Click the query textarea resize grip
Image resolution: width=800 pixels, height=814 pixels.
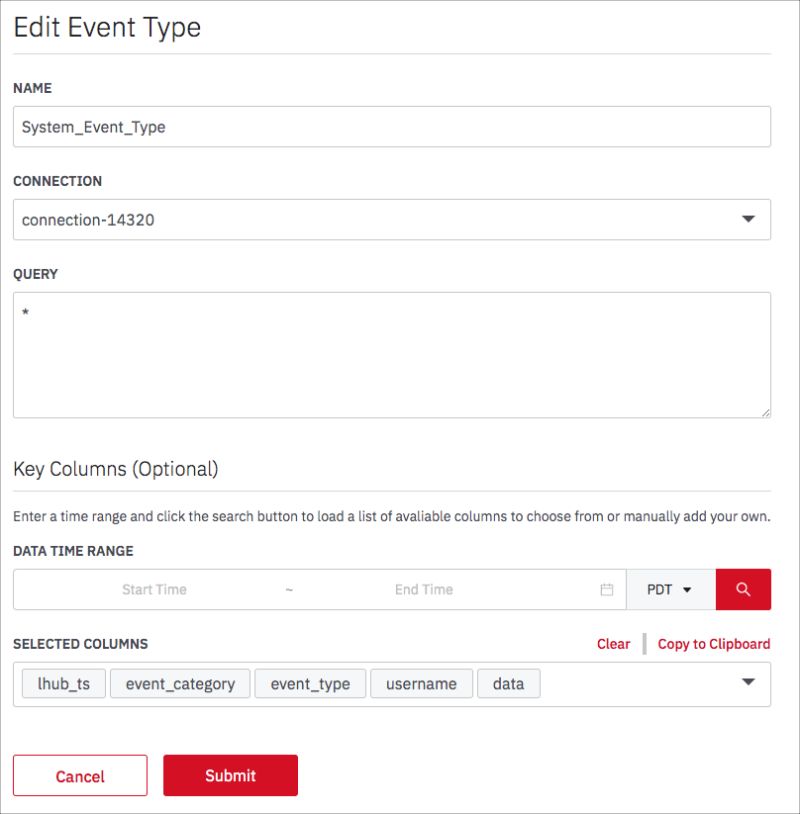tap(765, 411)
